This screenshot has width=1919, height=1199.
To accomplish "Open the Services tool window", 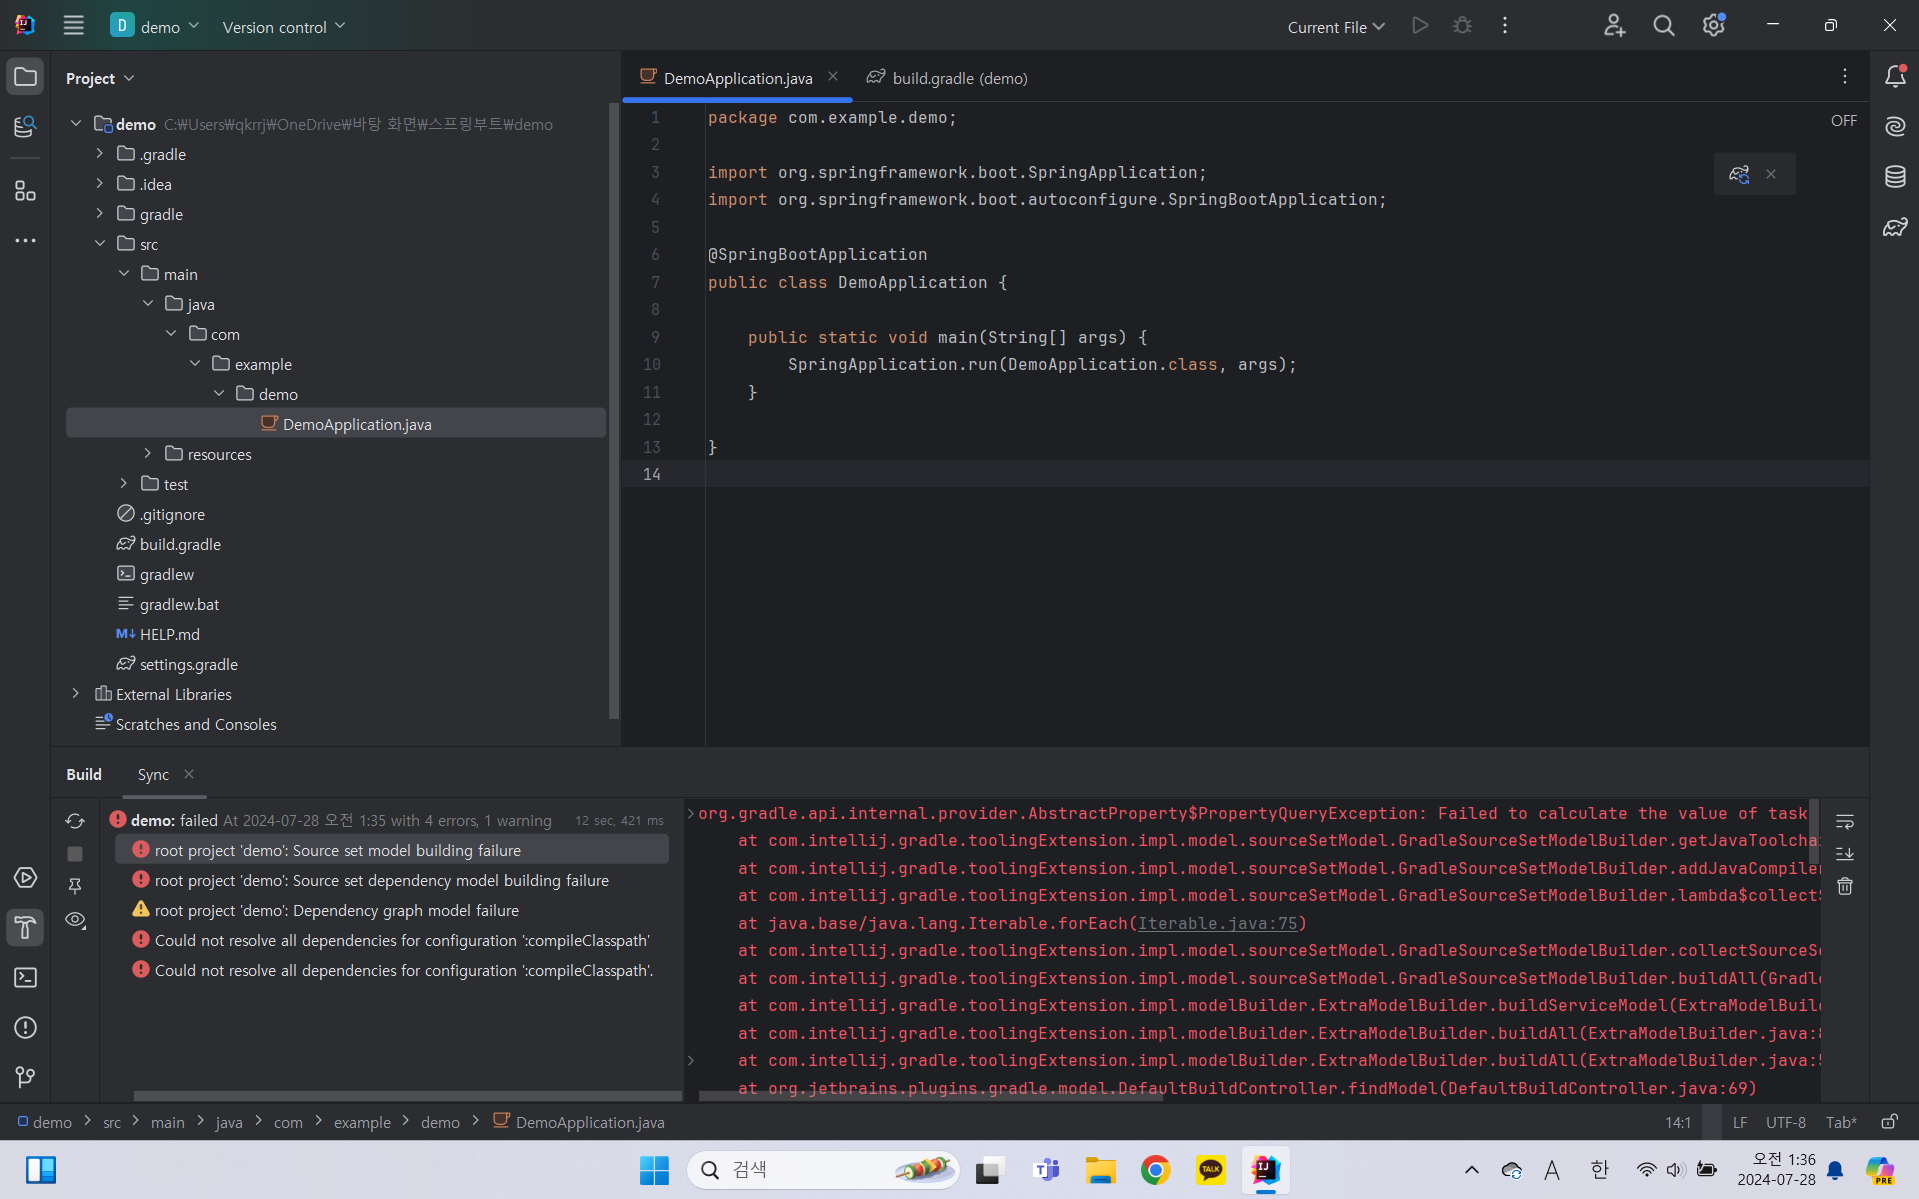I will [x=25, y=878].
